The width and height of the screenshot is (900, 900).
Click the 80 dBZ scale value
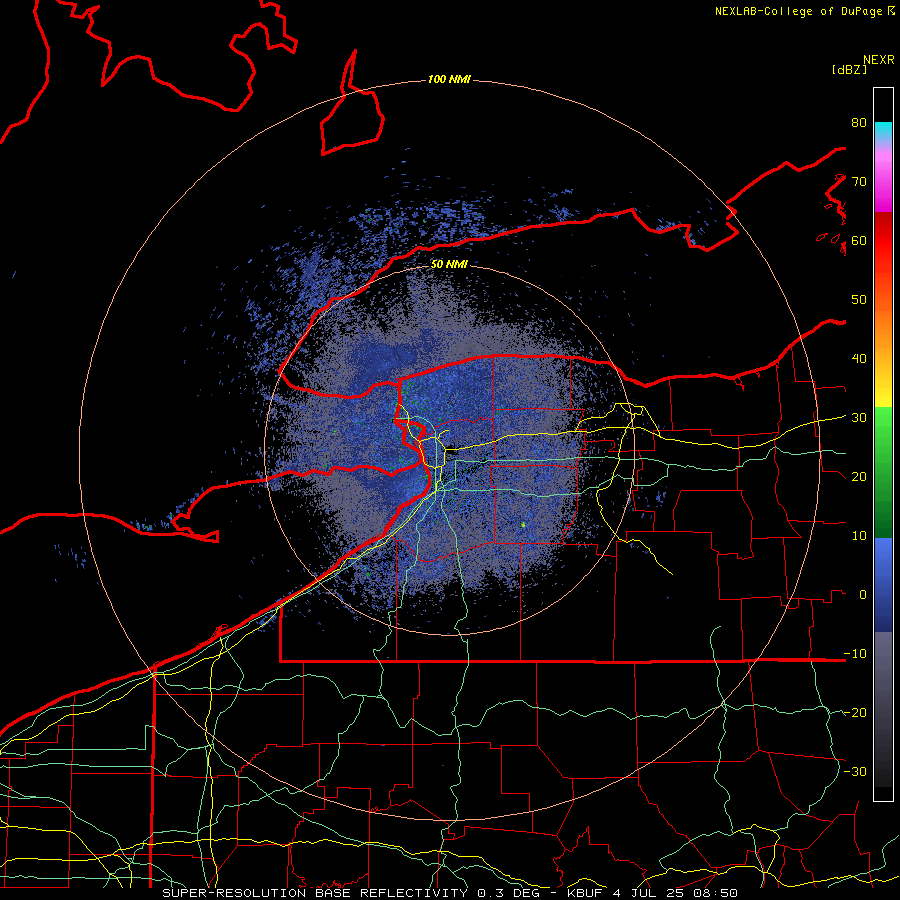(859, 122)
